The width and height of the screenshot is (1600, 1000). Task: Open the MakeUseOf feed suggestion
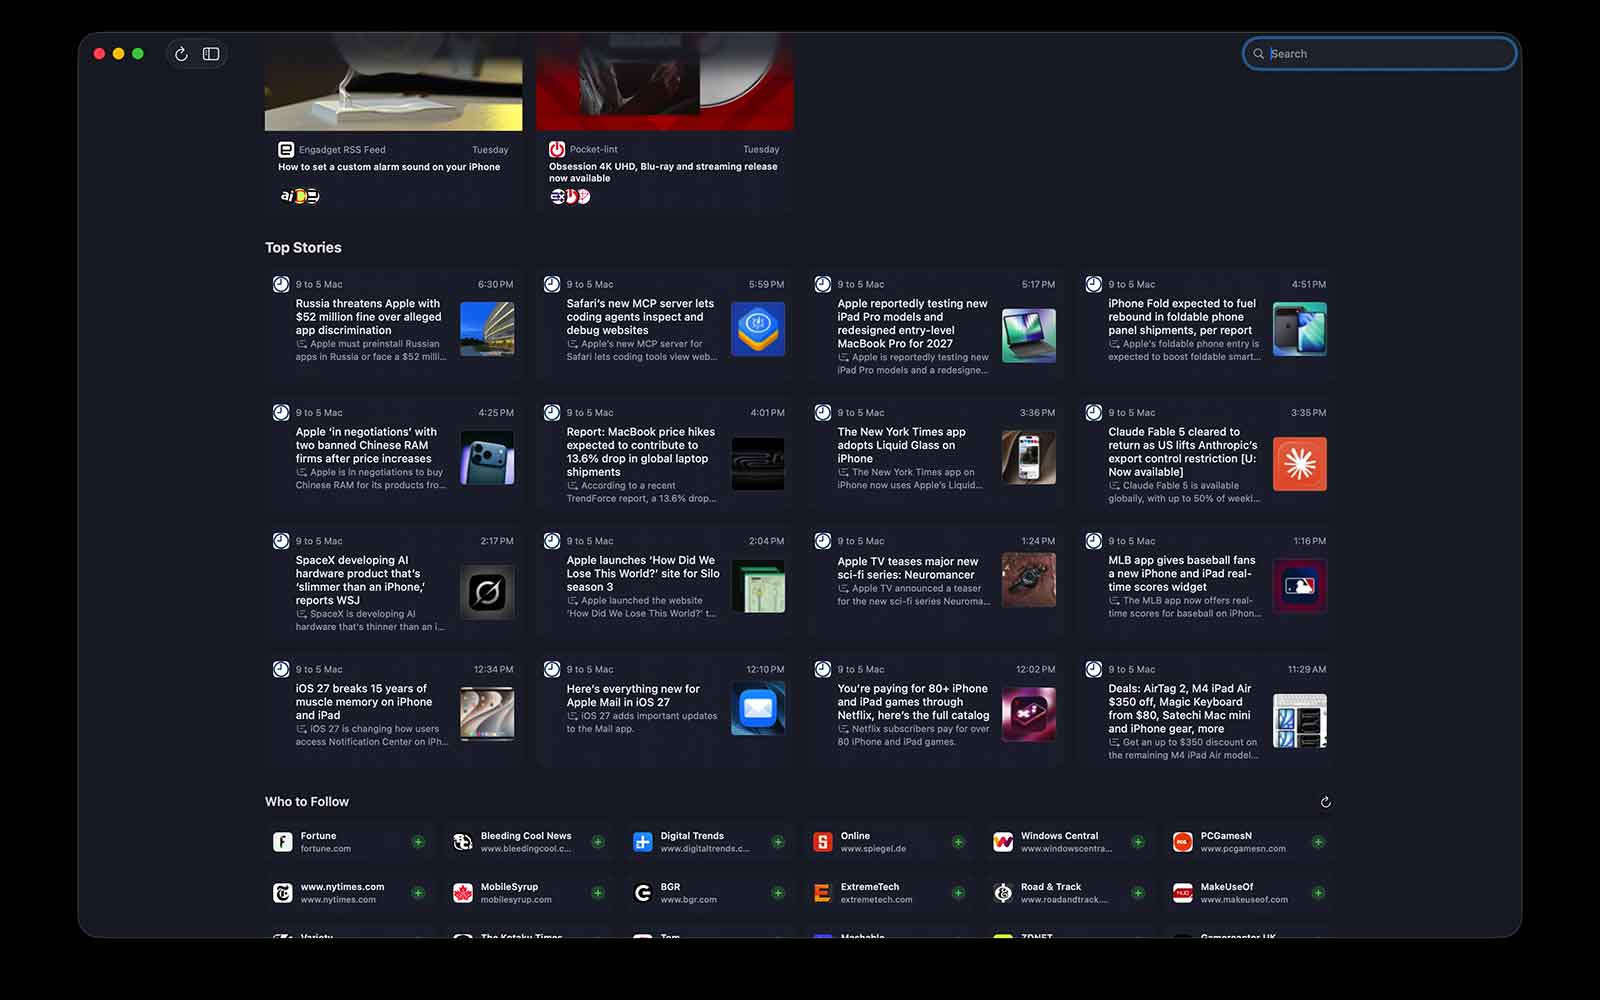click(1250, 893)
